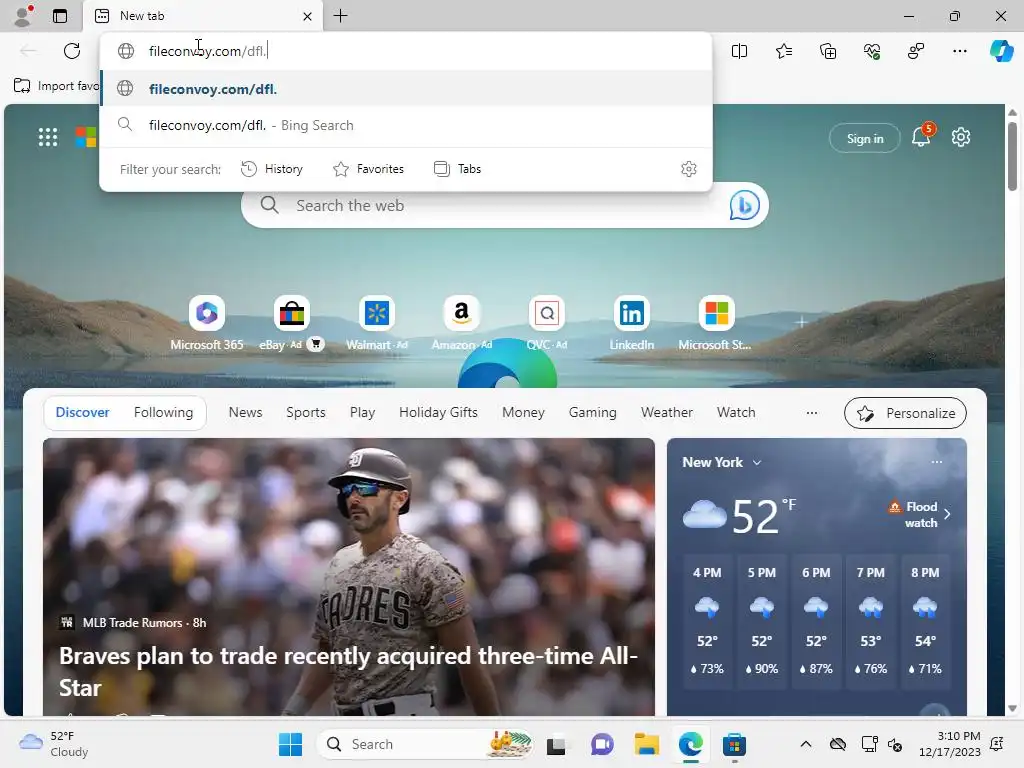
Task: Open News feed category
Action: tap(246, 413)
